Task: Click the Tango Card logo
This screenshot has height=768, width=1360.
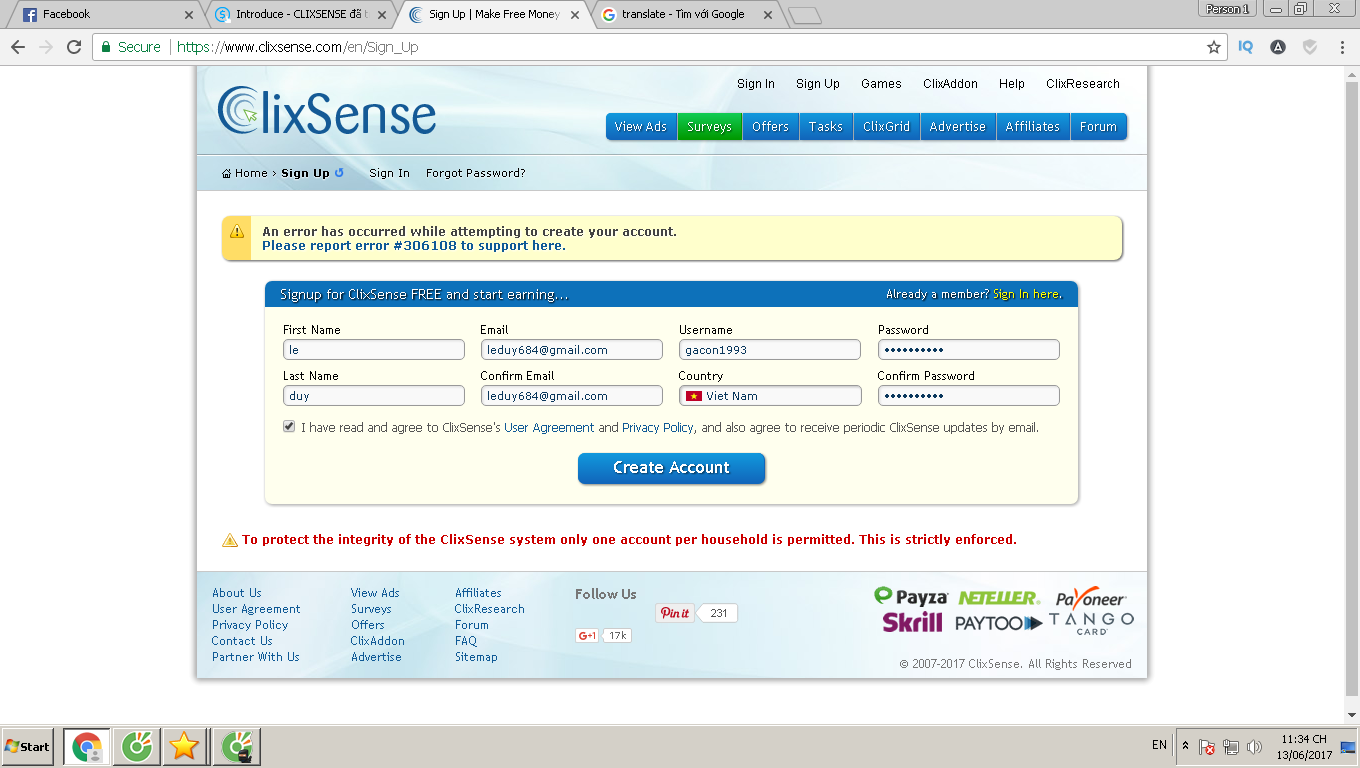Action: coord(1091,623)
